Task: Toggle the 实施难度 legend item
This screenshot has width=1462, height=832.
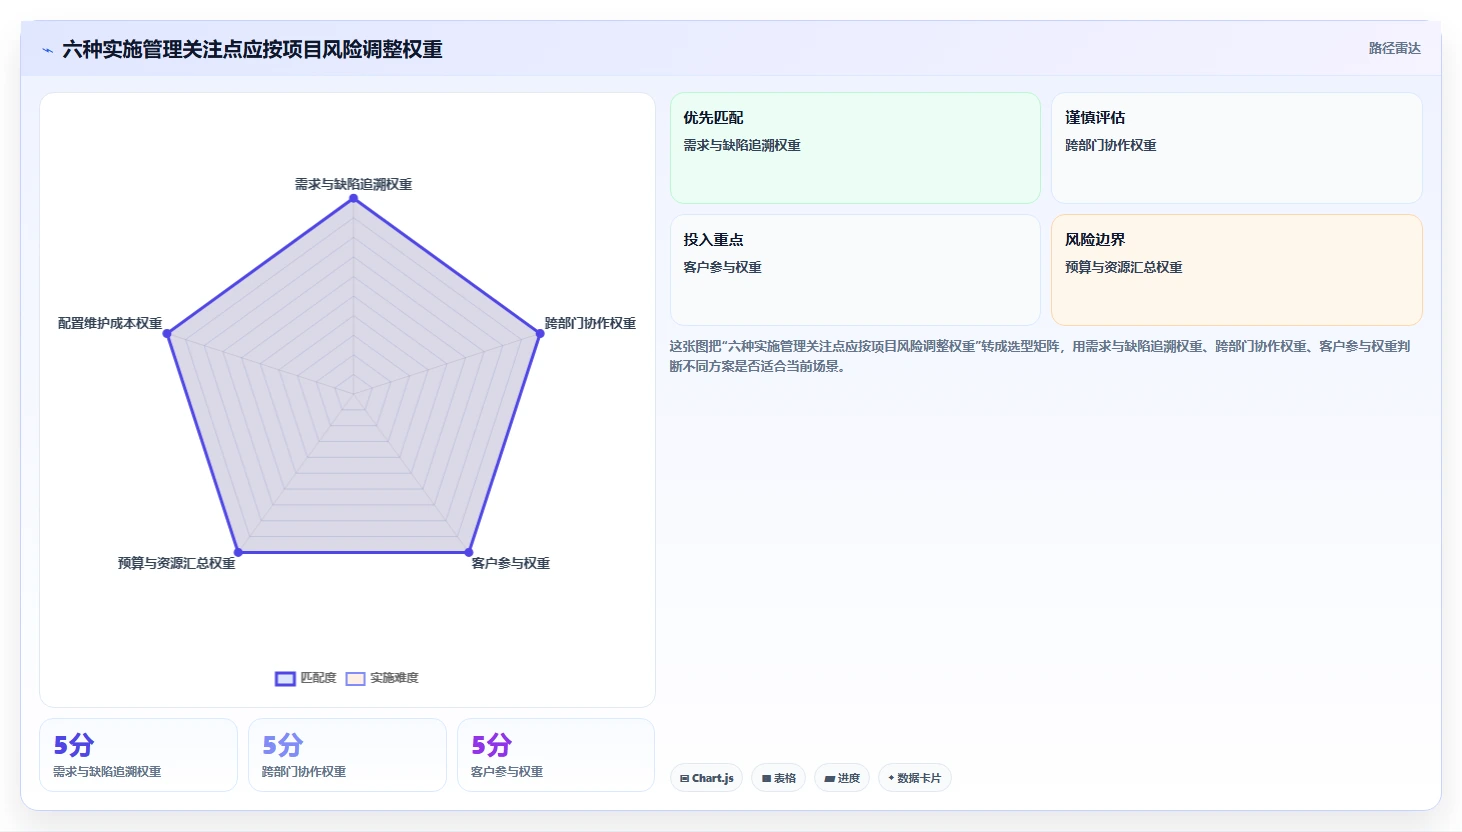Action: tap(382, 678)
